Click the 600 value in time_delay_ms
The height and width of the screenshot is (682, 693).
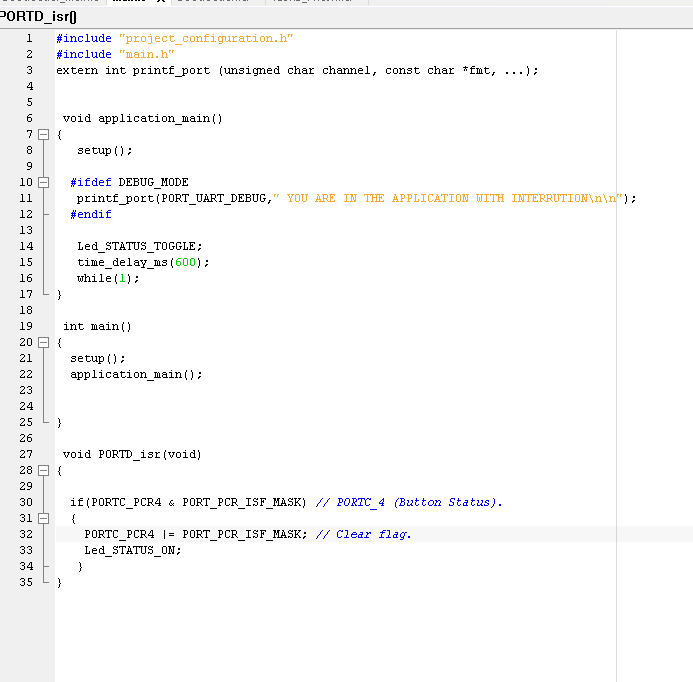(185, 262)
